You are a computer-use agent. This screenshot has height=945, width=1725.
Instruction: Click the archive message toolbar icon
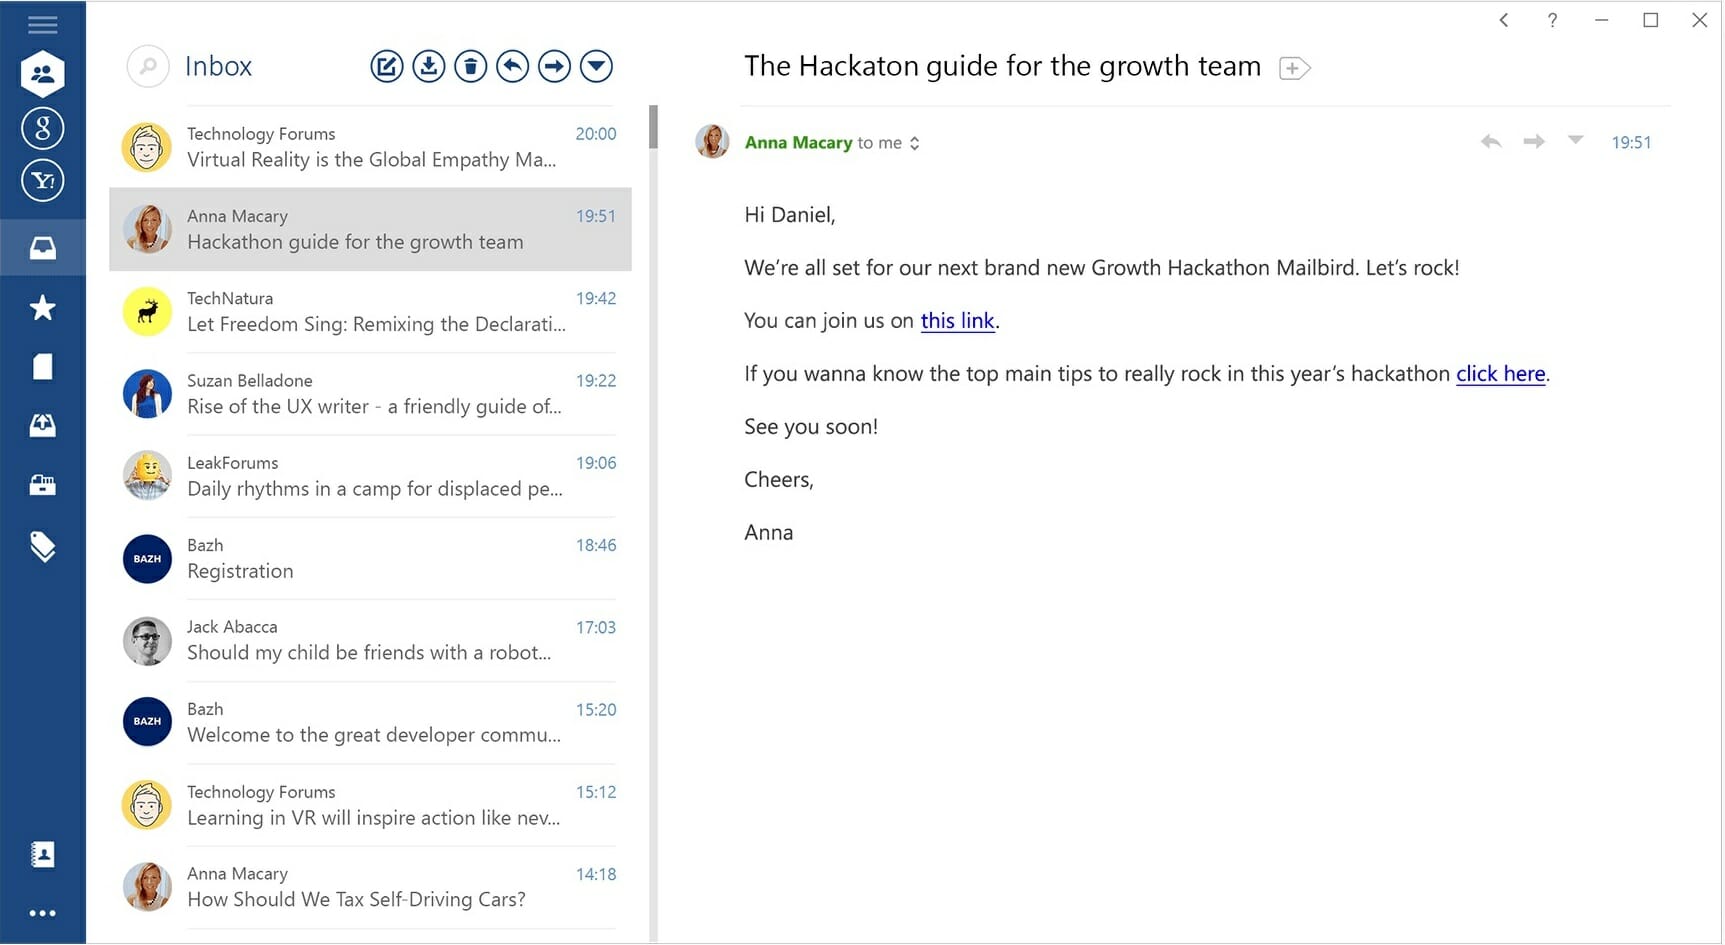click(x=429, y=67)
